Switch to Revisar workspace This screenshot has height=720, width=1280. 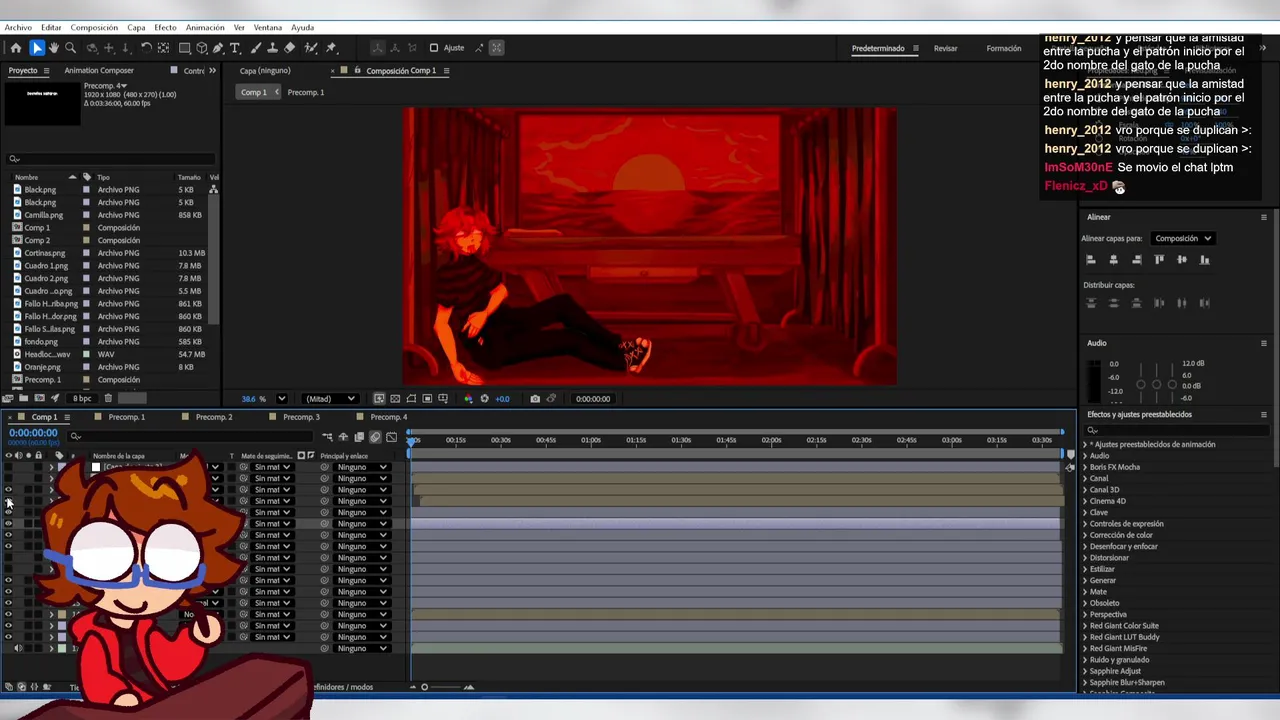(945, 48)
